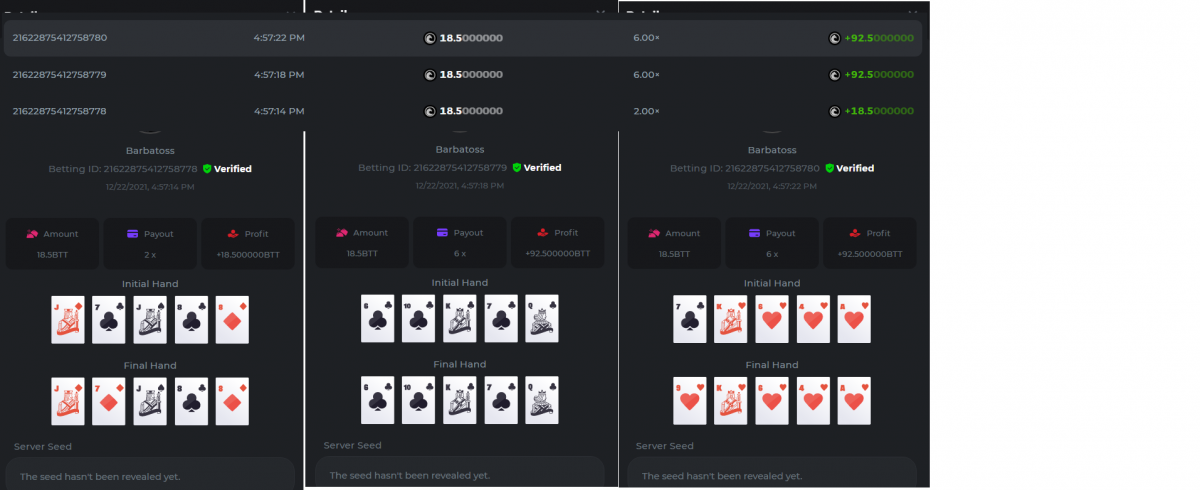Click the Payout 6 x box in the right panel

(x=772, y=243)
